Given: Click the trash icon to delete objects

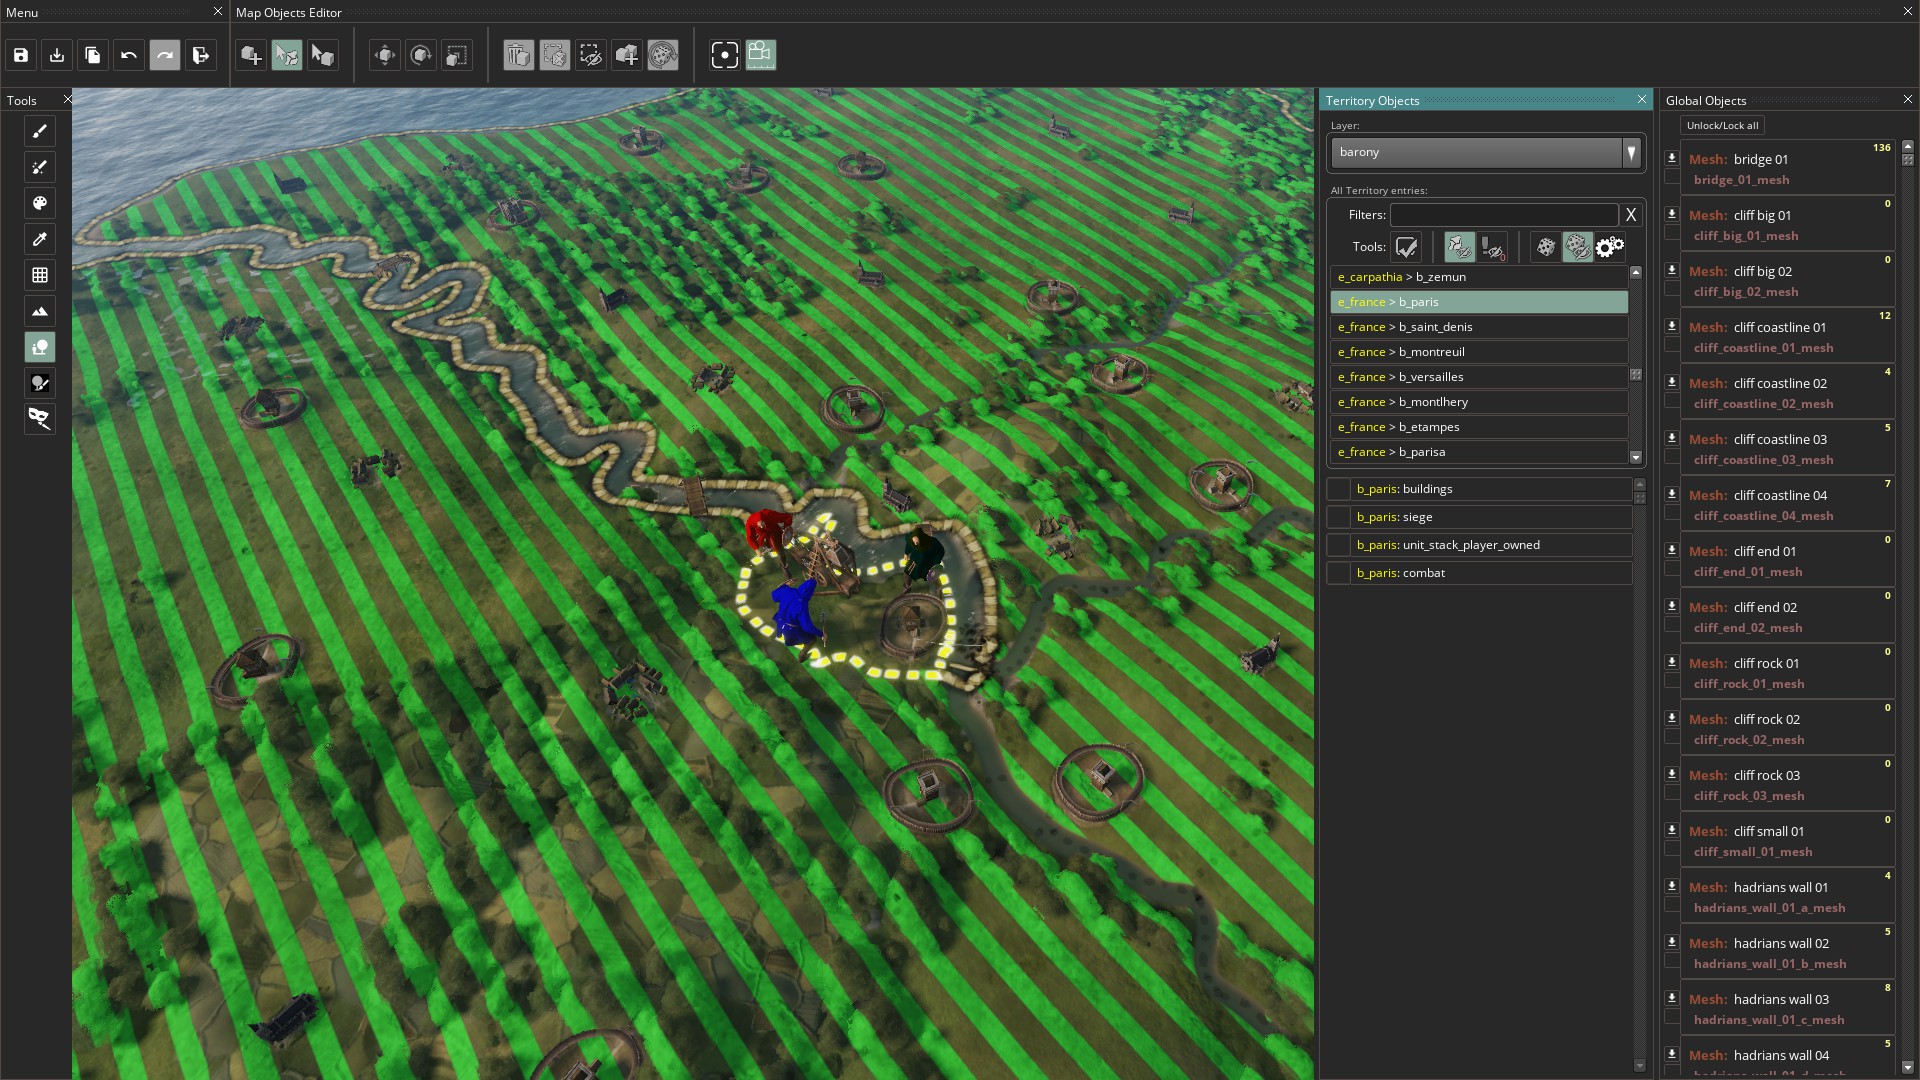Looking at the screenshot, I should [518, 55].
